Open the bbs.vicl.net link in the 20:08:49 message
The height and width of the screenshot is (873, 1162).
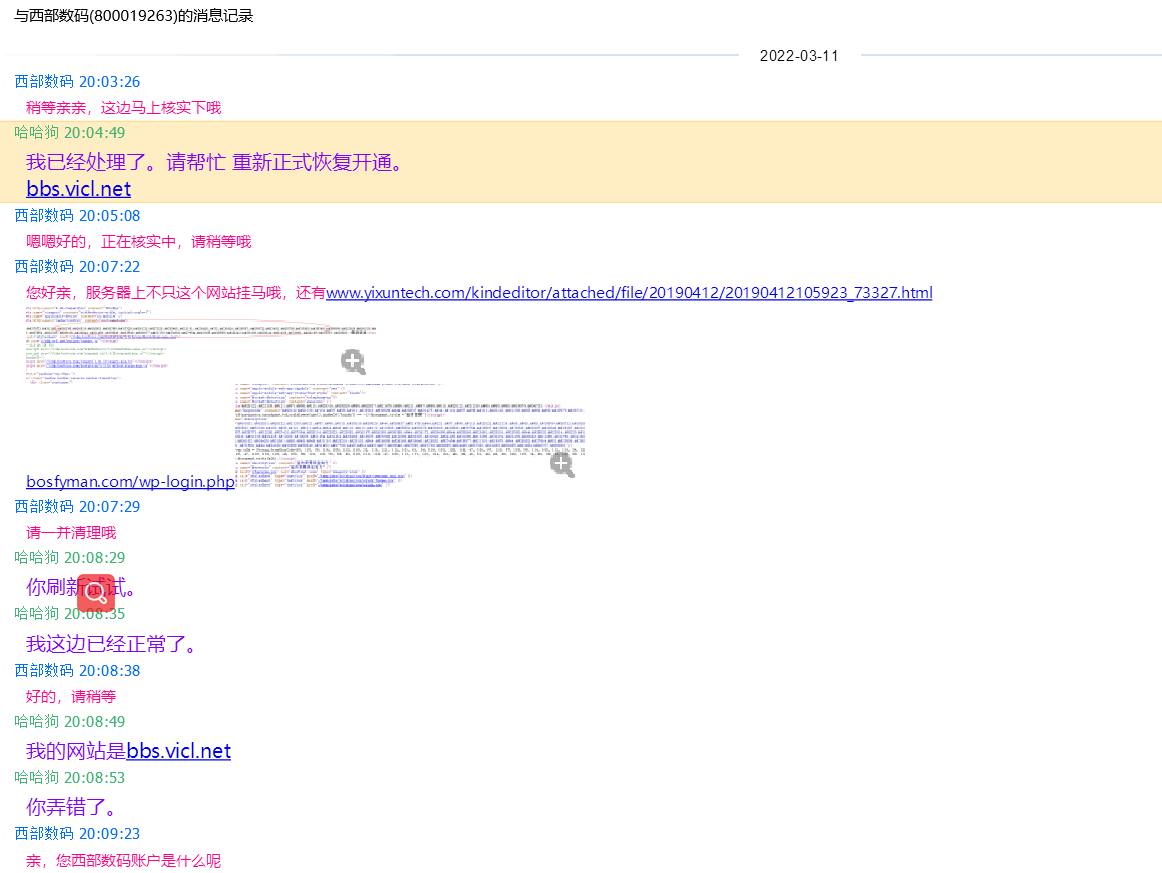pos(178,750)
